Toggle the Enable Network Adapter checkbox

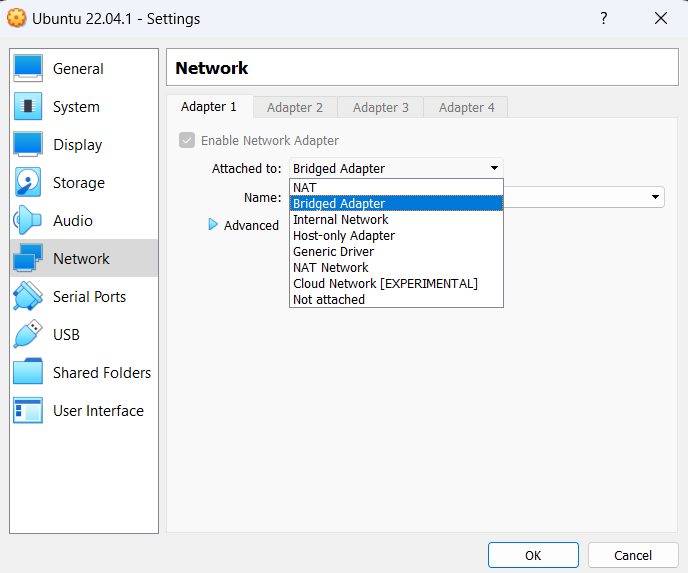pyautogui.click(x=187, y=141)
